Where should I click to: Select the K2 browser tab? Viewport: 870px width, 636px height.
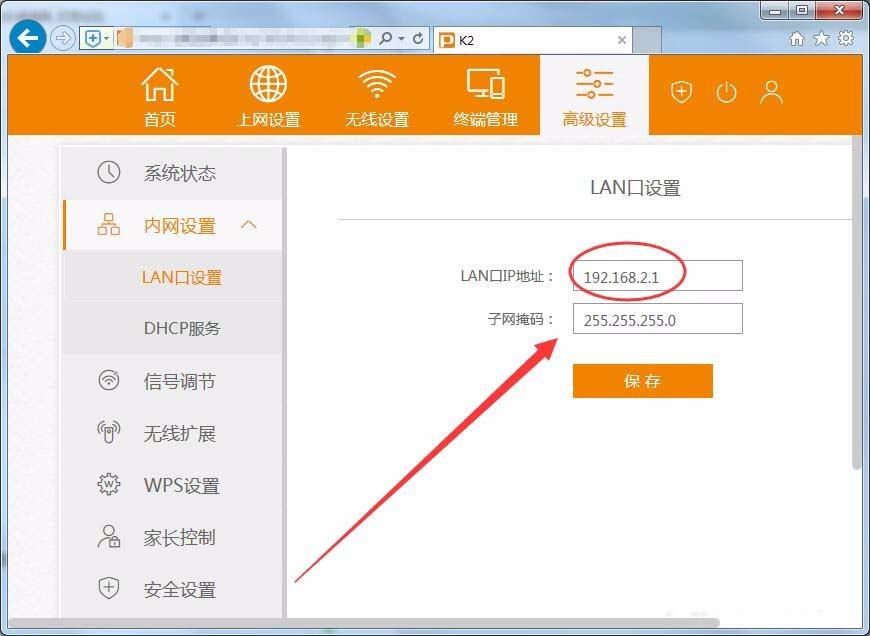click(x=530, y=40)
